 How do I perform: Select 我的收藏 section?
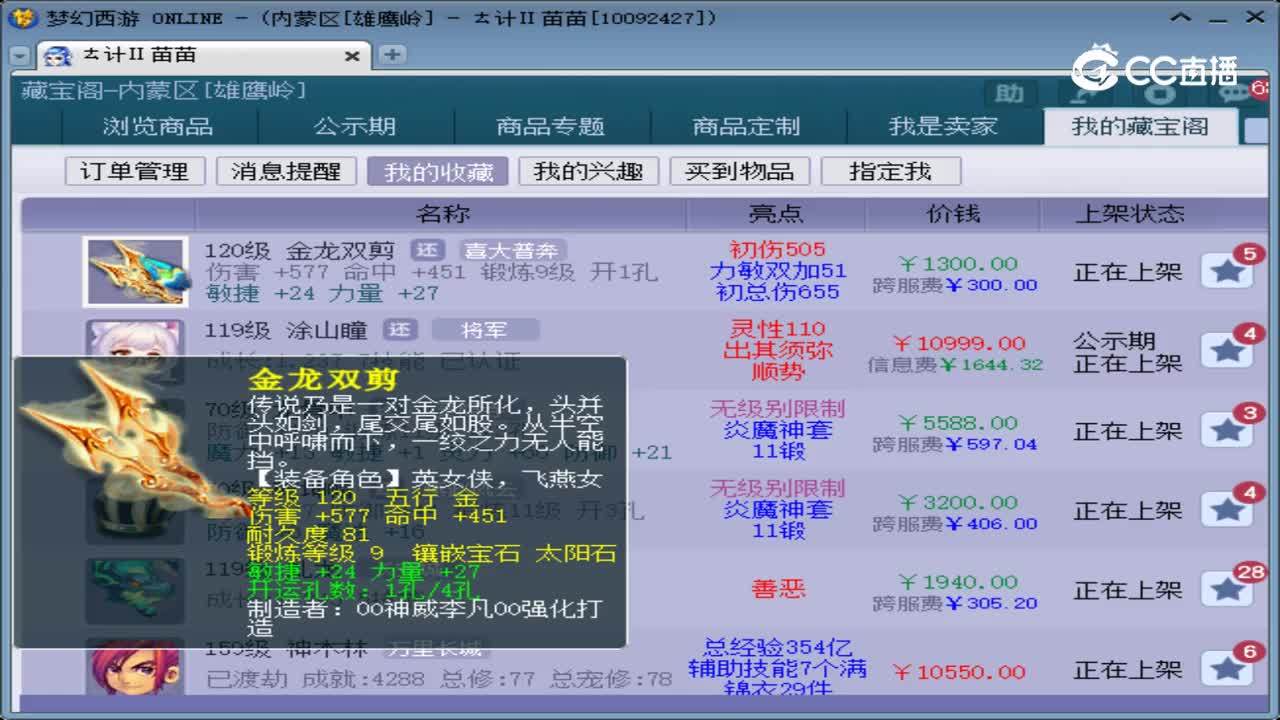pos(438,171)
